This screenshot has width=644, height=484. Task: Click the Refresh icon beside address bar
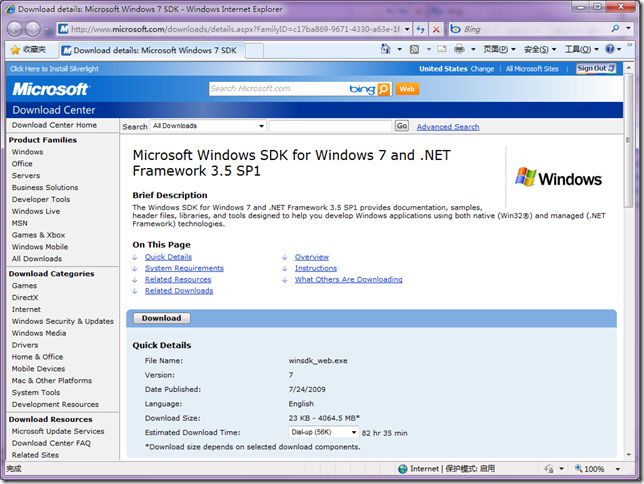[421, 29]
